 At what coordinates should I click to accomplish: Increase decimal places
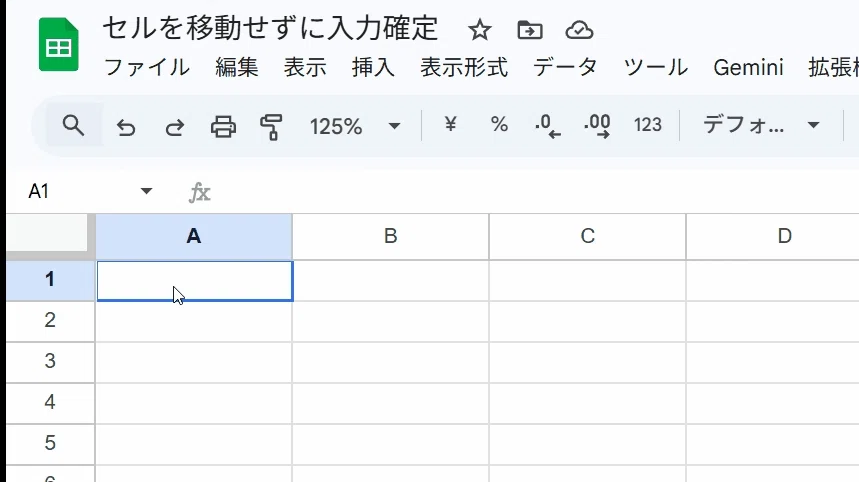(597, 126)
